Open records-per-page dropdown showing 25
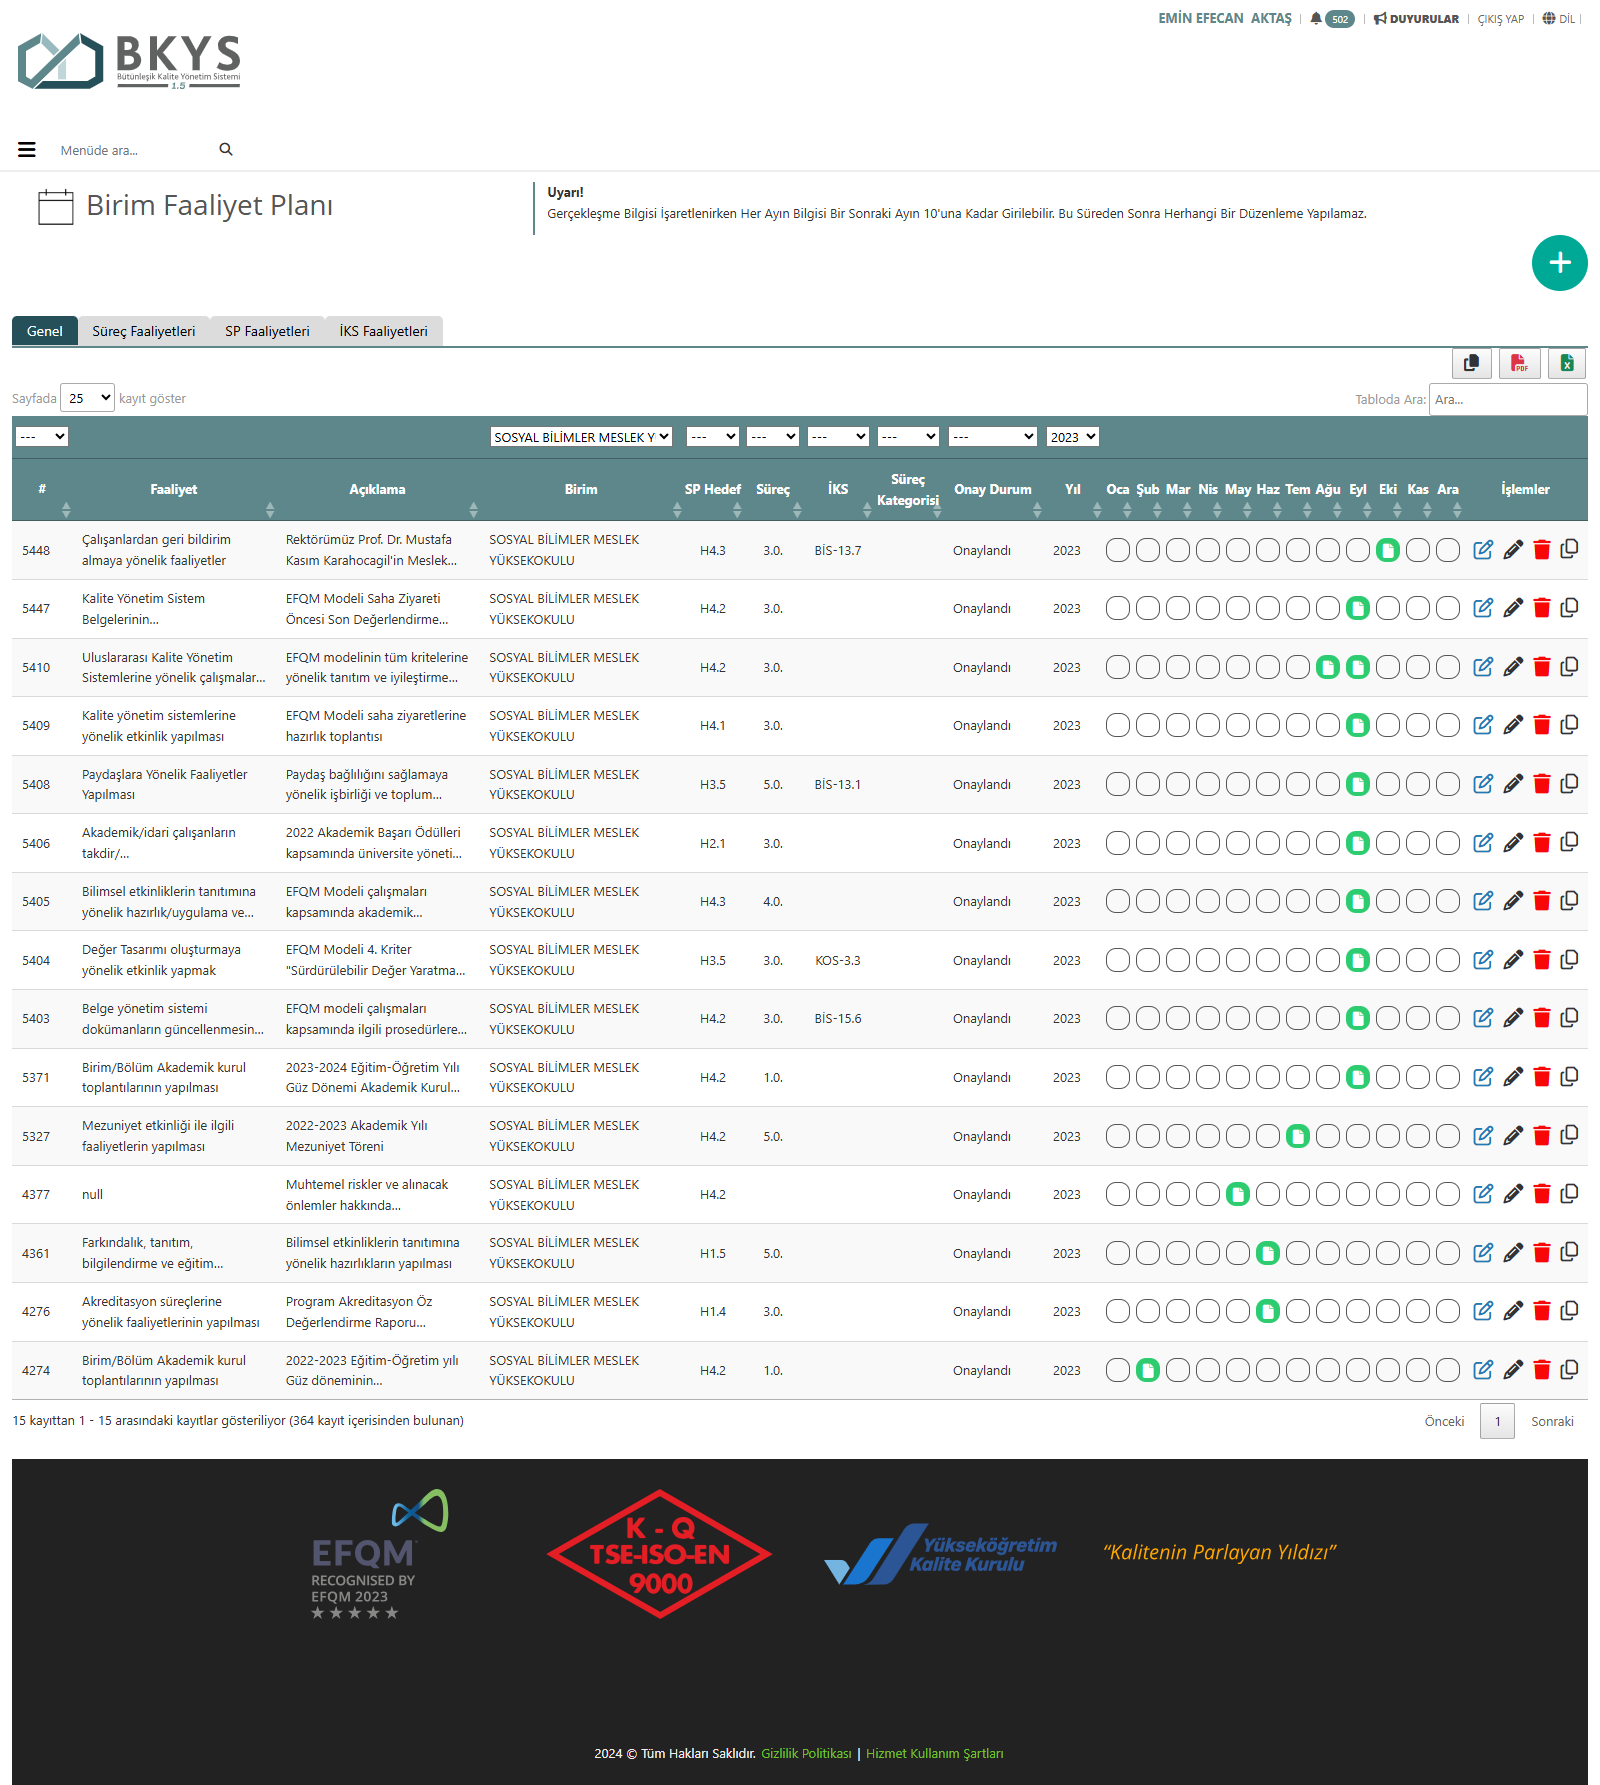The width and height of the screenshot is (1600, 1785). (x=88, y=398)
